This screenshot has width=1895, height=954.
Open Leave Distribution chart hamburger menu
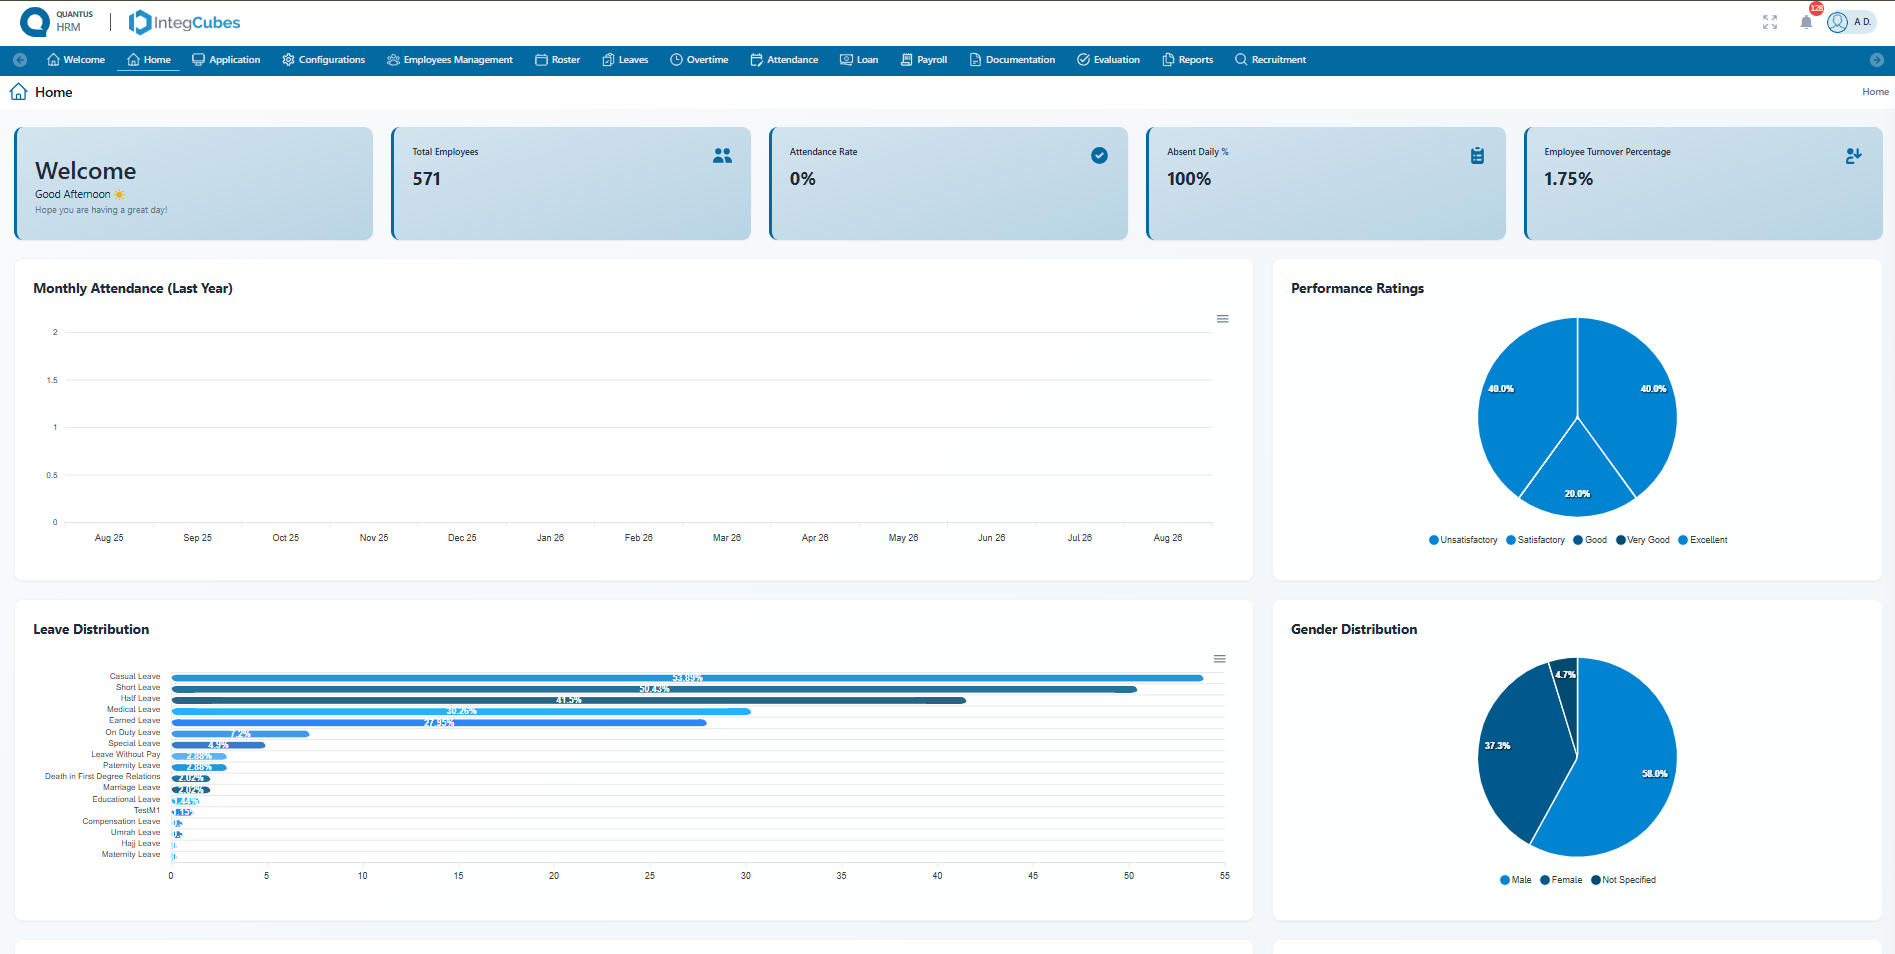pos(1220,659)
